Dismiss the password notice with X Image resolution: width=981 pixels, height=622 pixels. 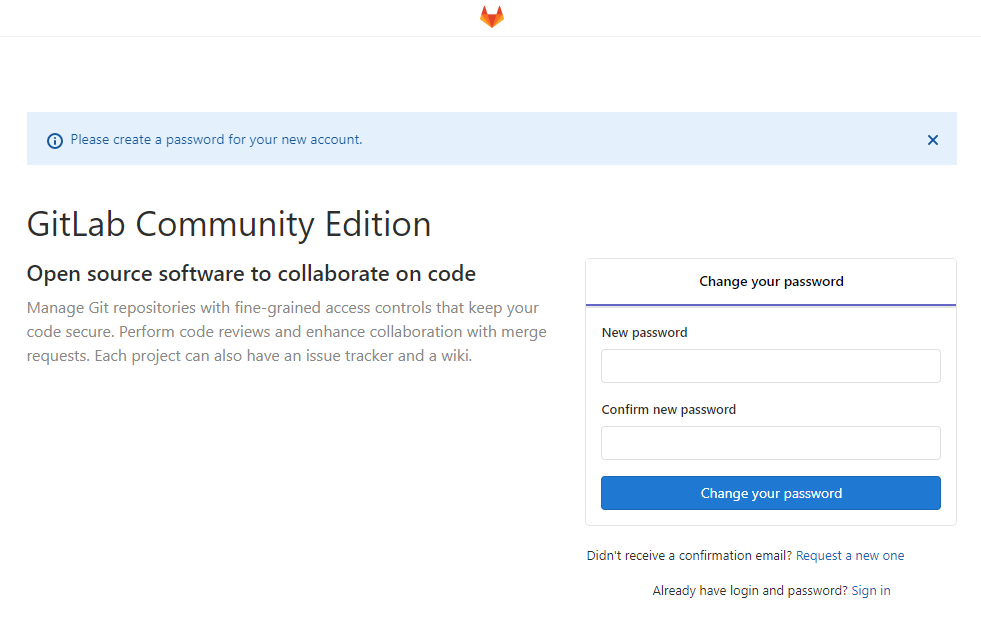pyautogui.click(x=932, y=140)
